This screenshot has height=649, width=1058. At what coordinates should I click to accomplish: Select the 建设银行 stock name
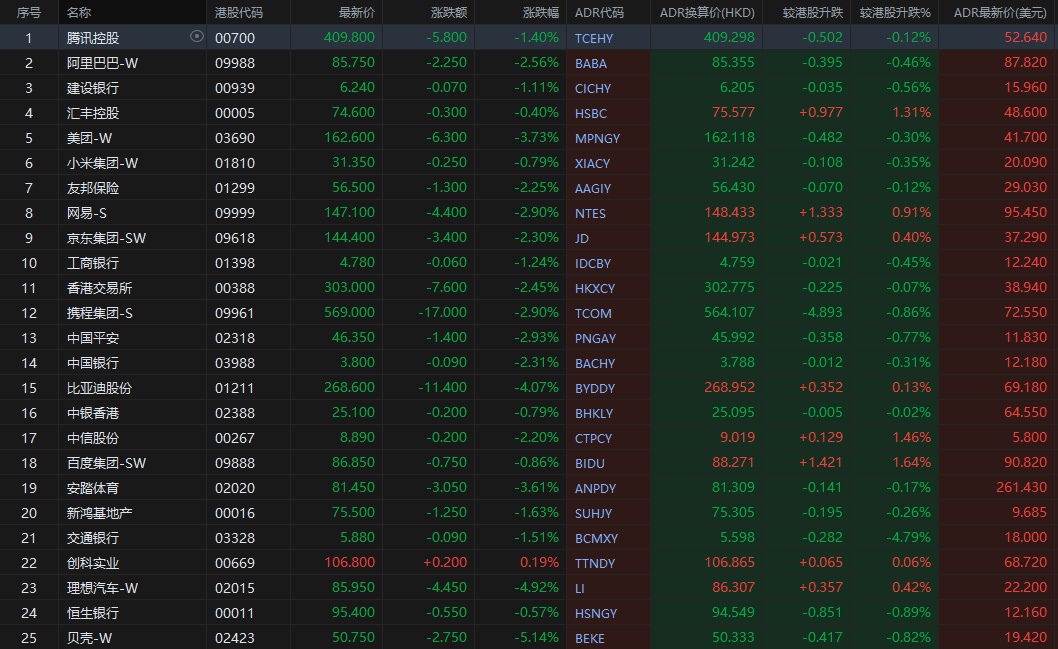(x=93, y=88)
